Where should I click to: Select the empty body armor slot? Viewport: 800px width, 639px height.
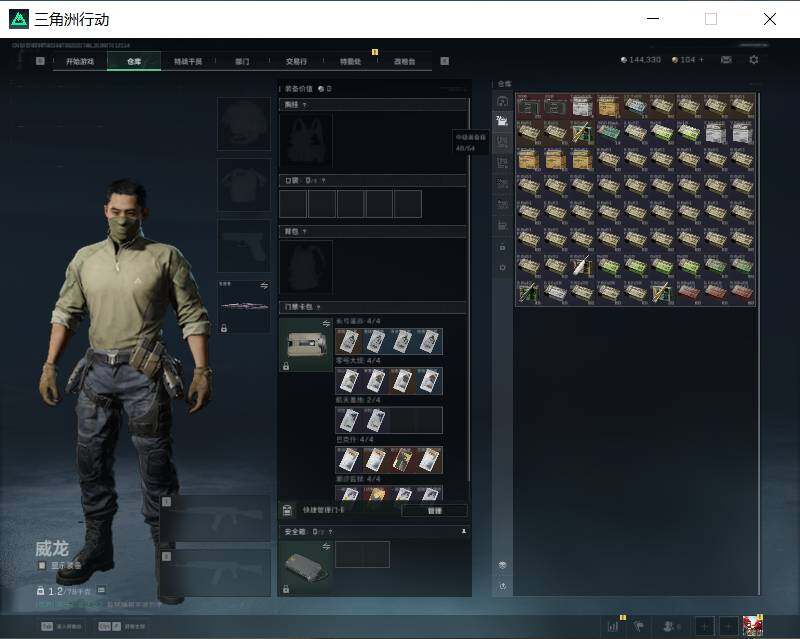pyautogui.click(x=244, y=185)
